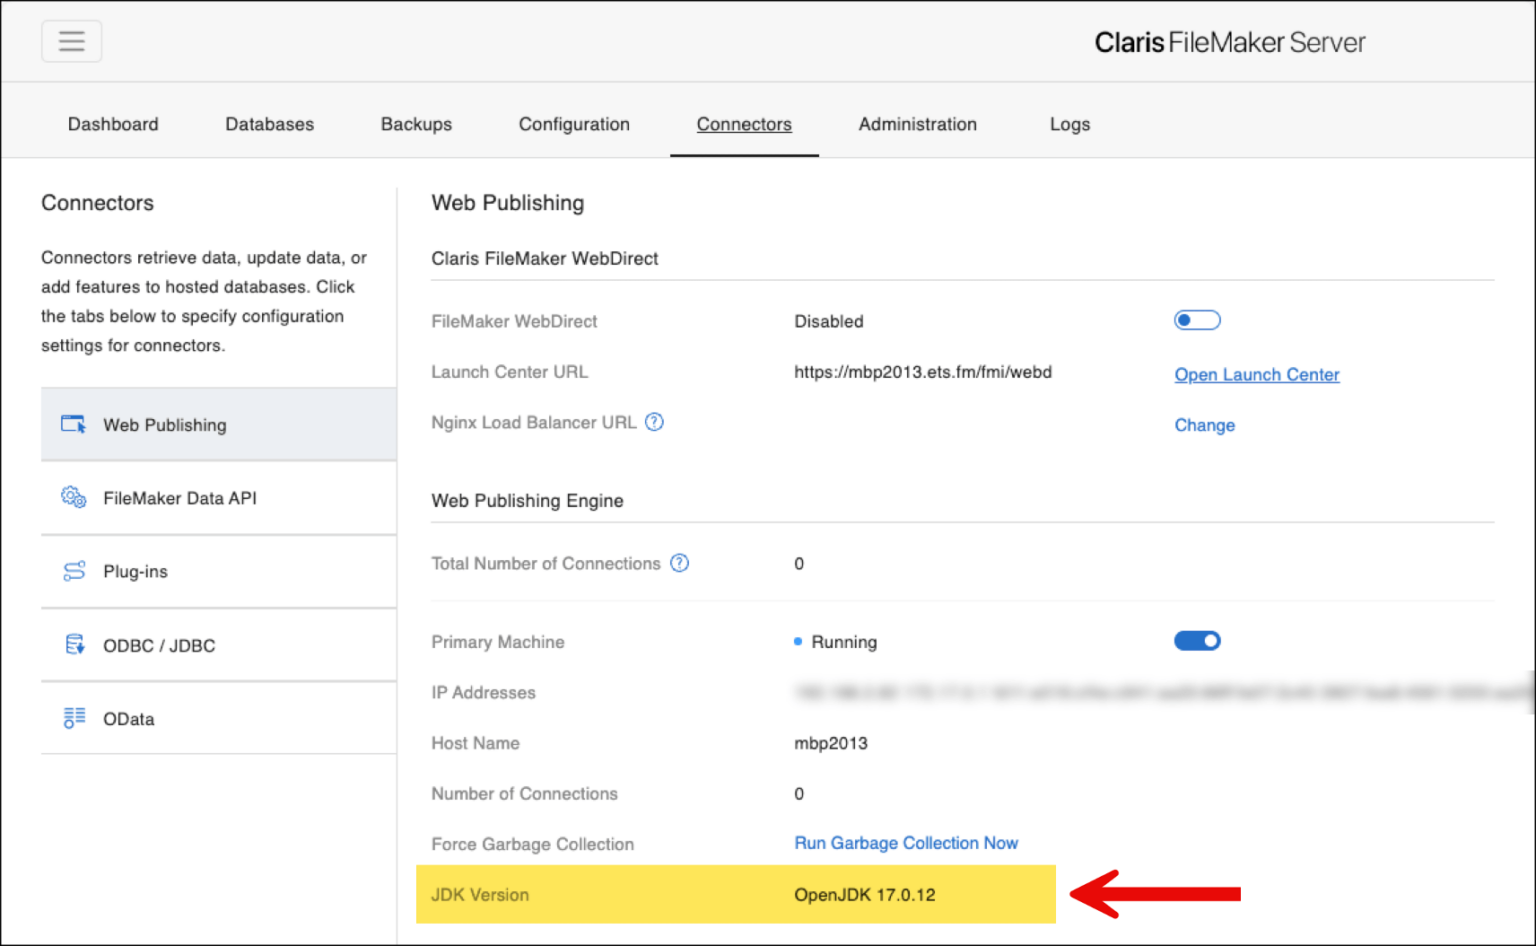Click the Open Launch Center link
The width and height of the screenshot is (1536, 946).
coord(1256,374)
